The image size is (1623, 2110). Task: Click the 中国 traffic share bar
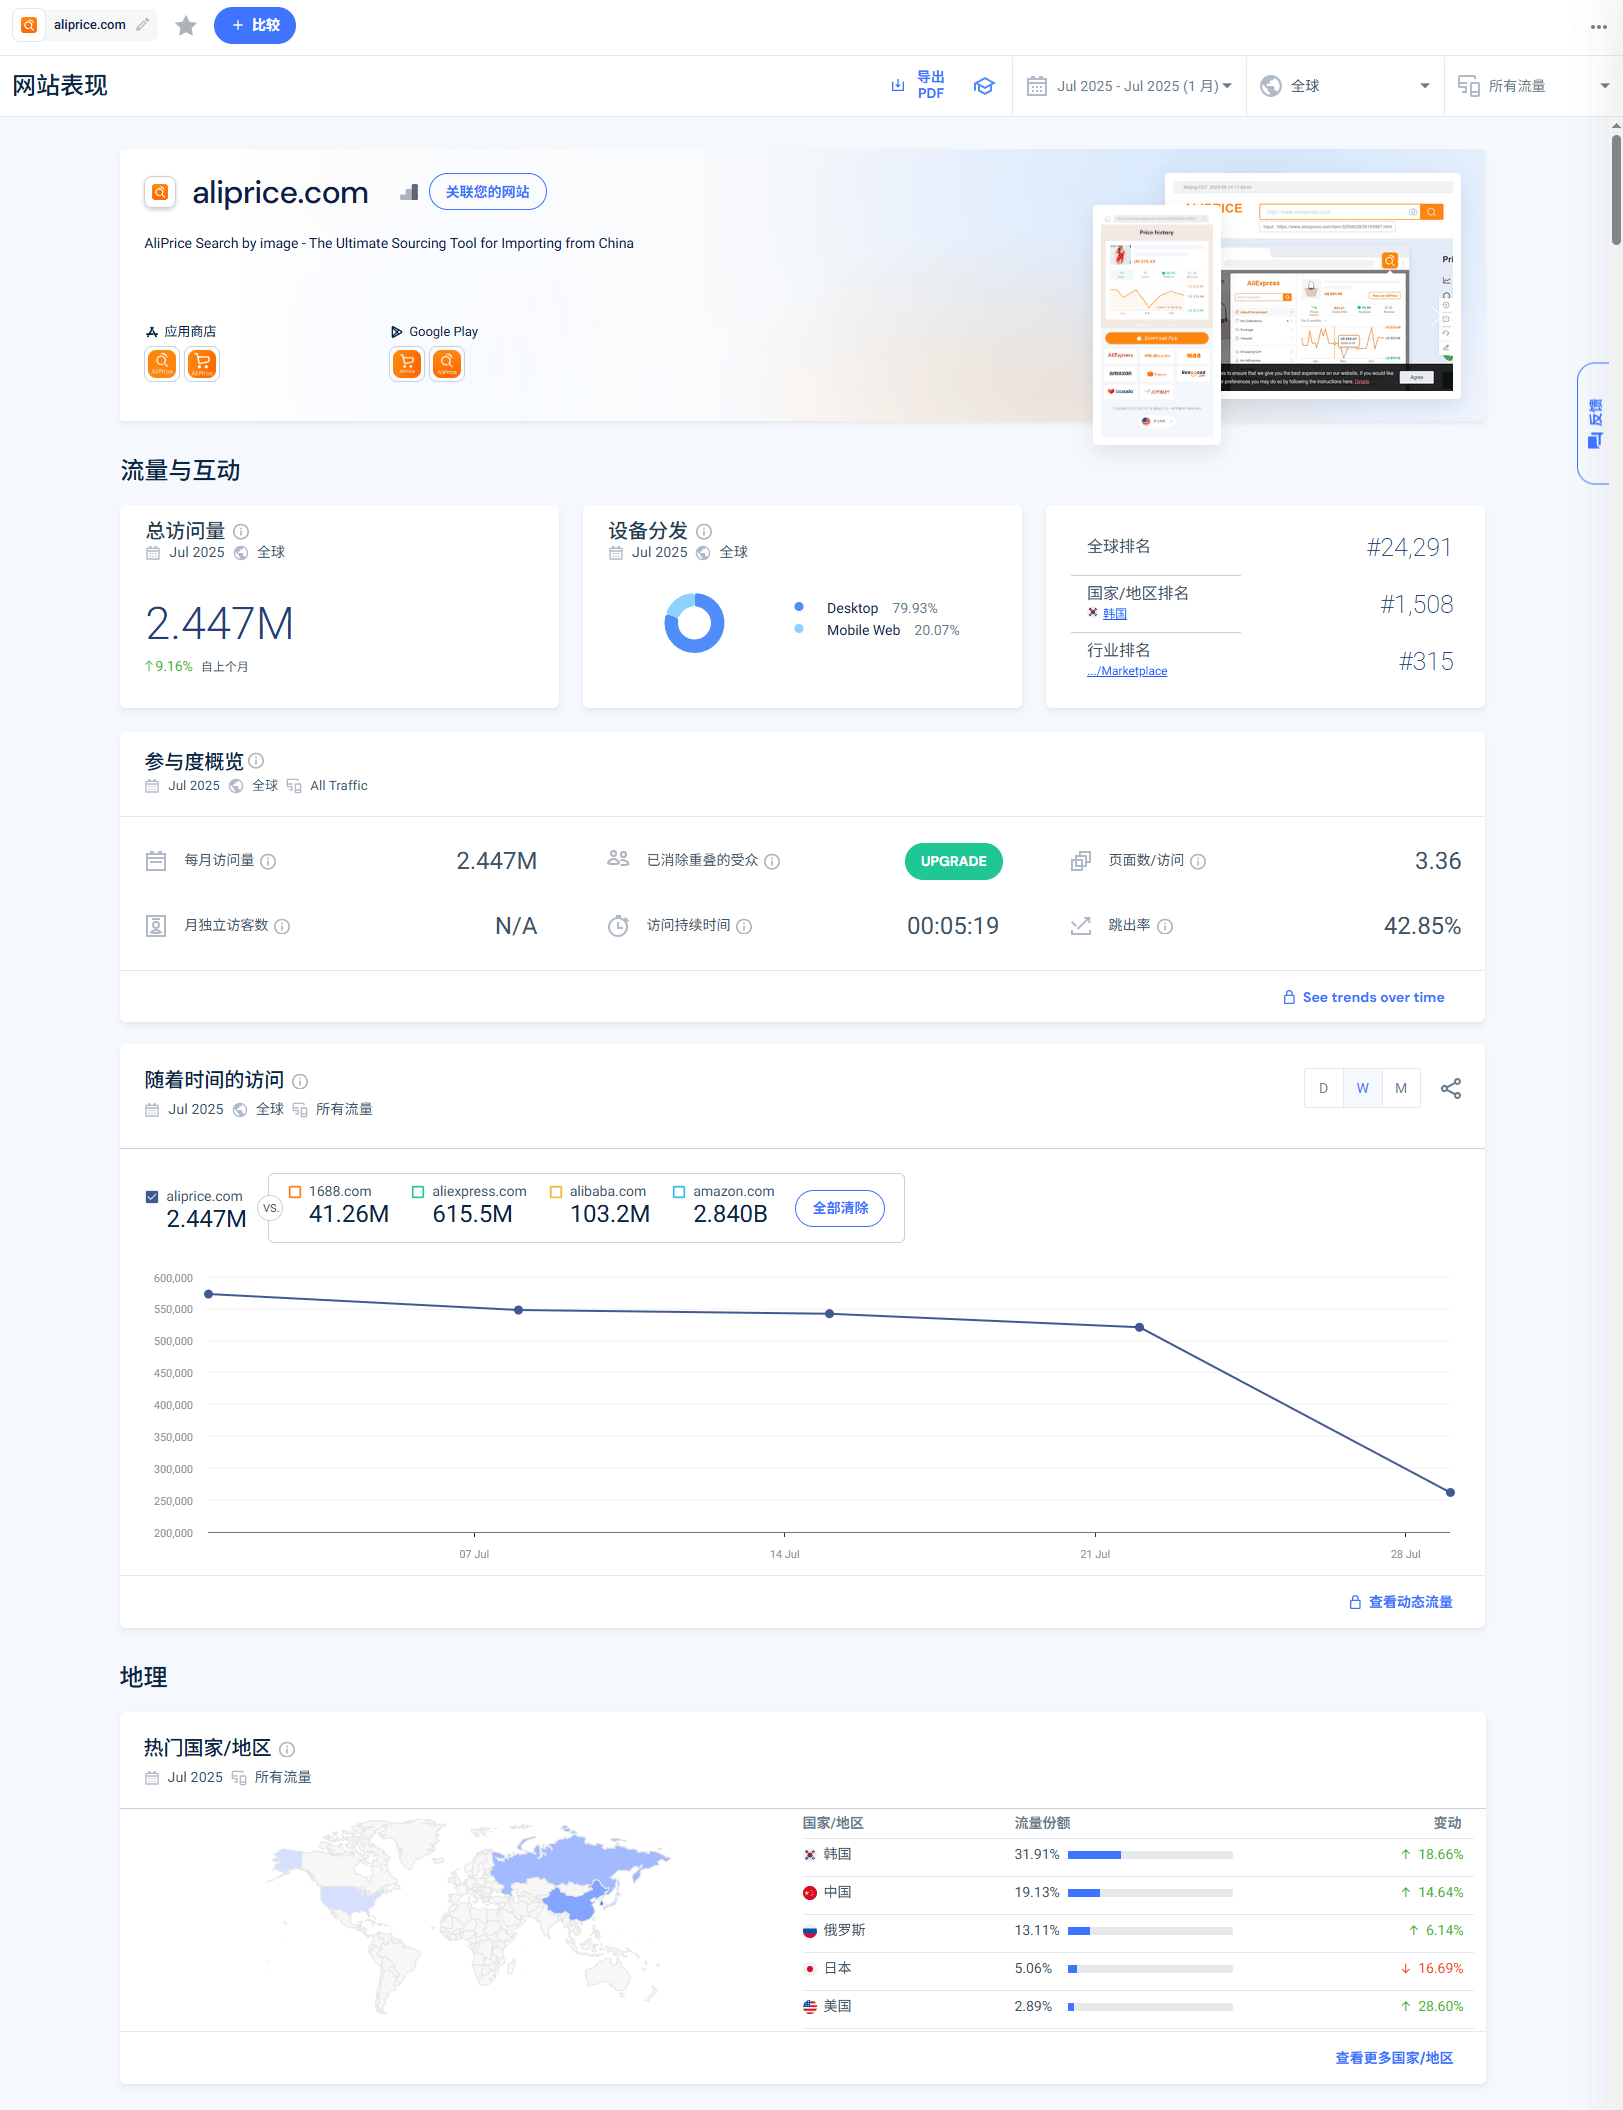1150,1893
